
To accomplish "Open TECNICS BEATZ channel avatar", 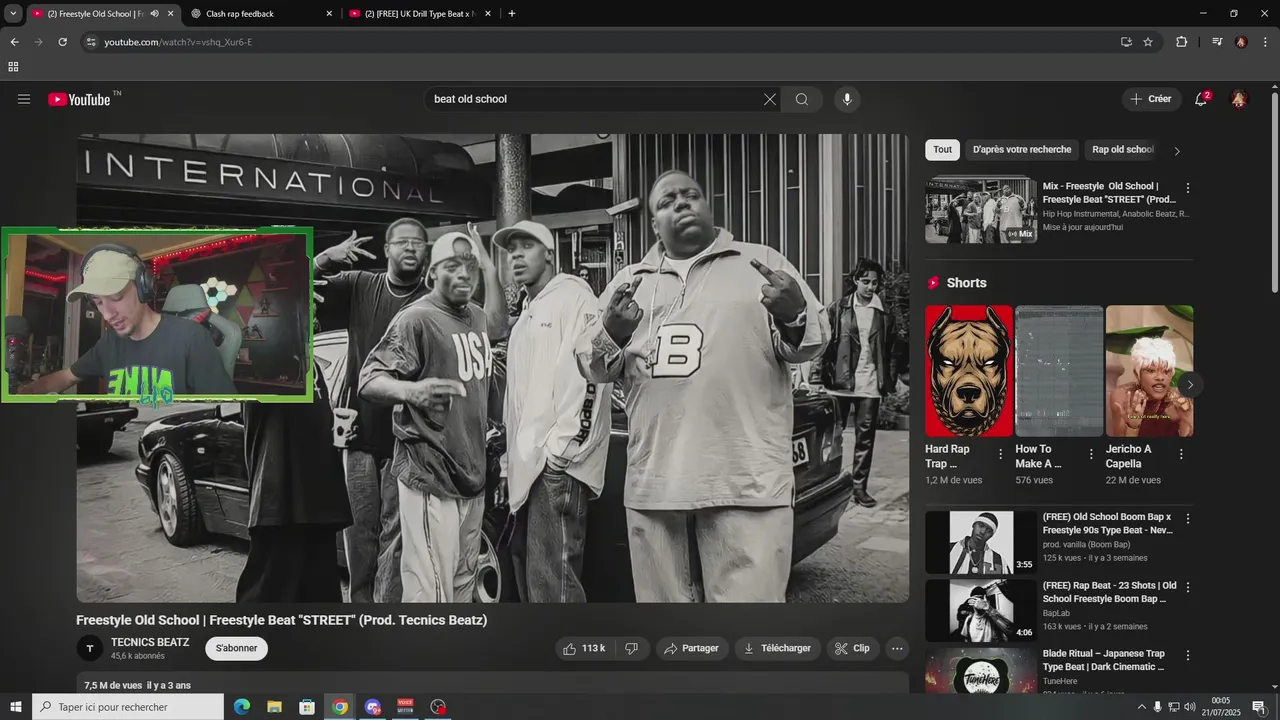I will coord(90,648).
